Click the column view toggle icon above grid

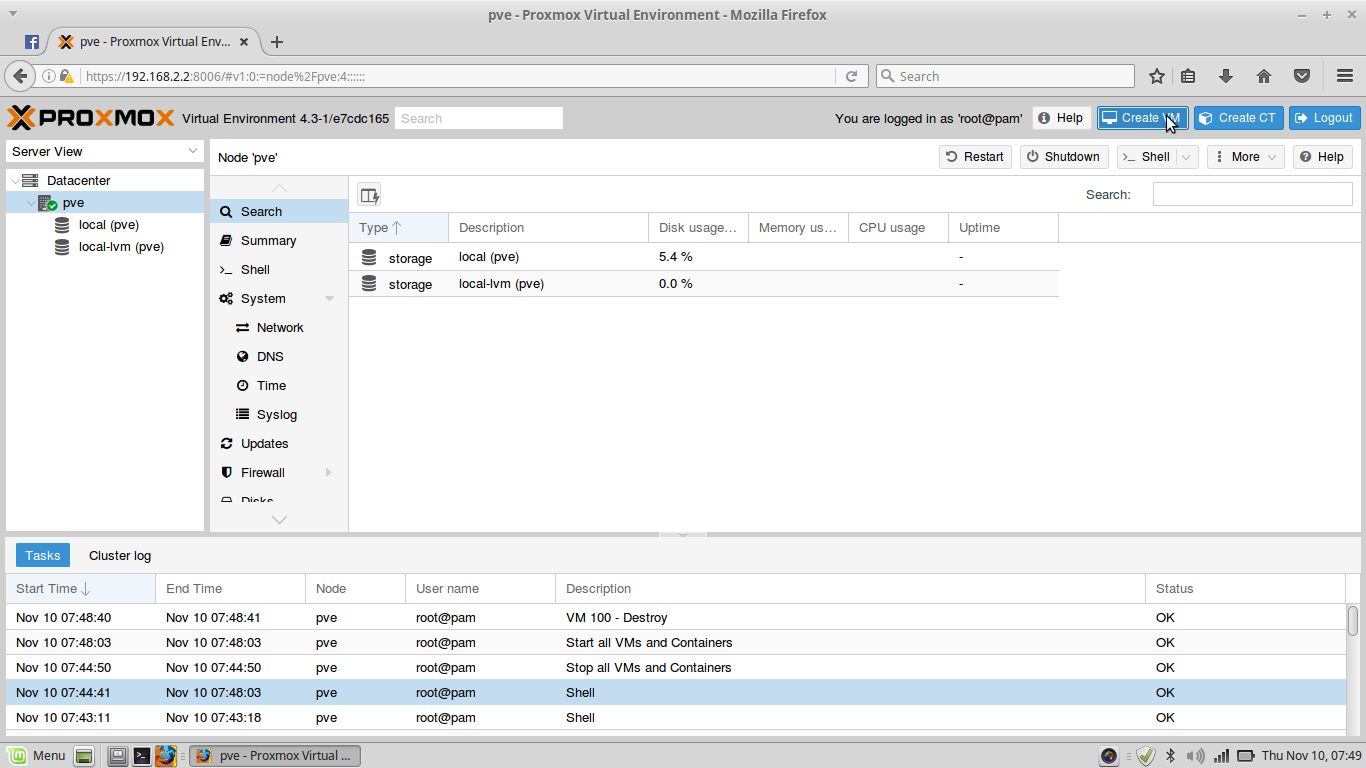click(369, 195)
